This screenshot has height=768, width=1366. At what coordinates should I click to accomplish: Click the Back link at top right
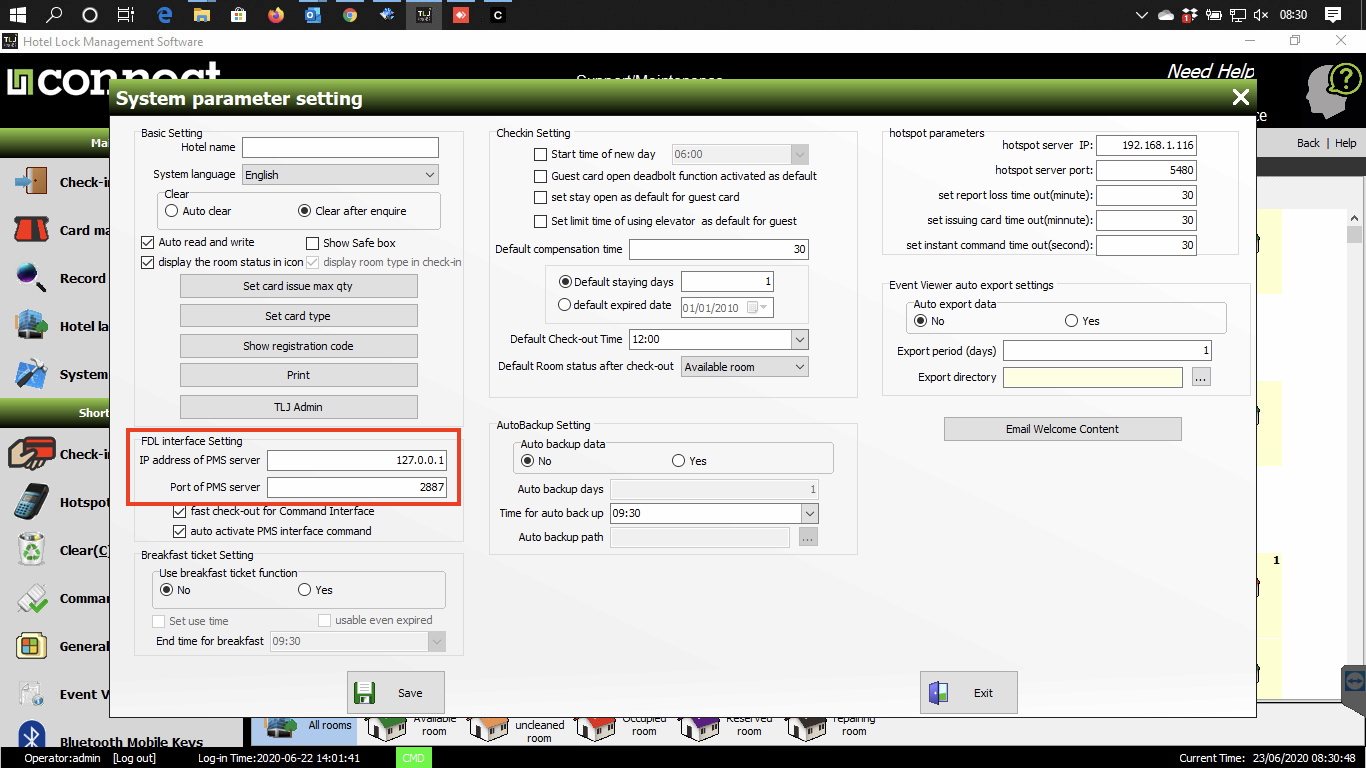[x=1308, y=143]
